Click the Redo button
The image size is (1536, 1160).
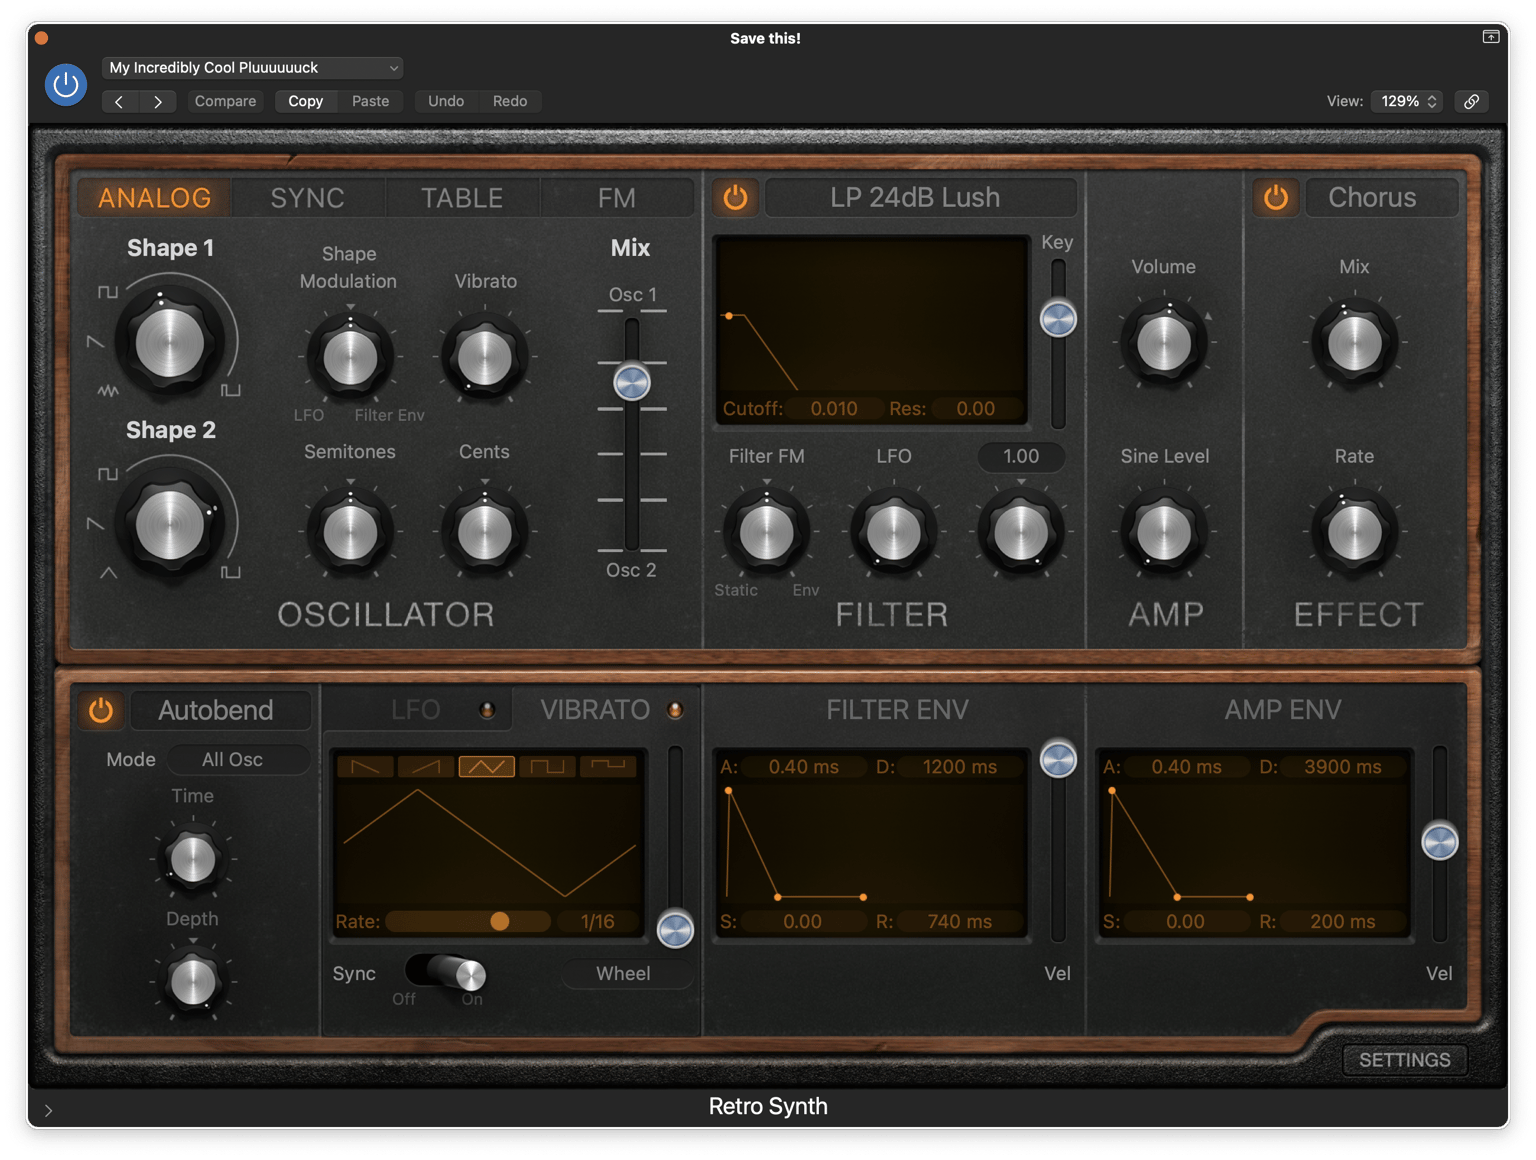coord(510,101)
